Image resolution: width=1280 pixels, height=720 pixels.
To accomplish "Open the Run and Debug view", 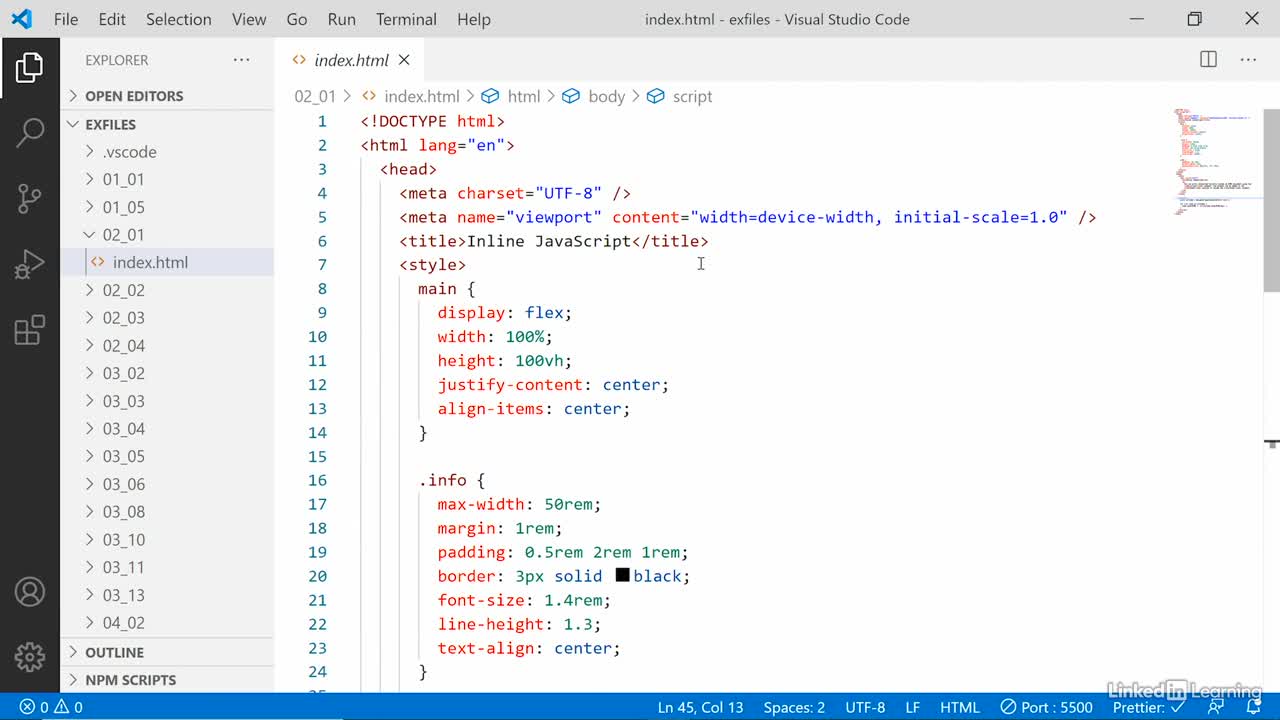I will coord(30,264).
